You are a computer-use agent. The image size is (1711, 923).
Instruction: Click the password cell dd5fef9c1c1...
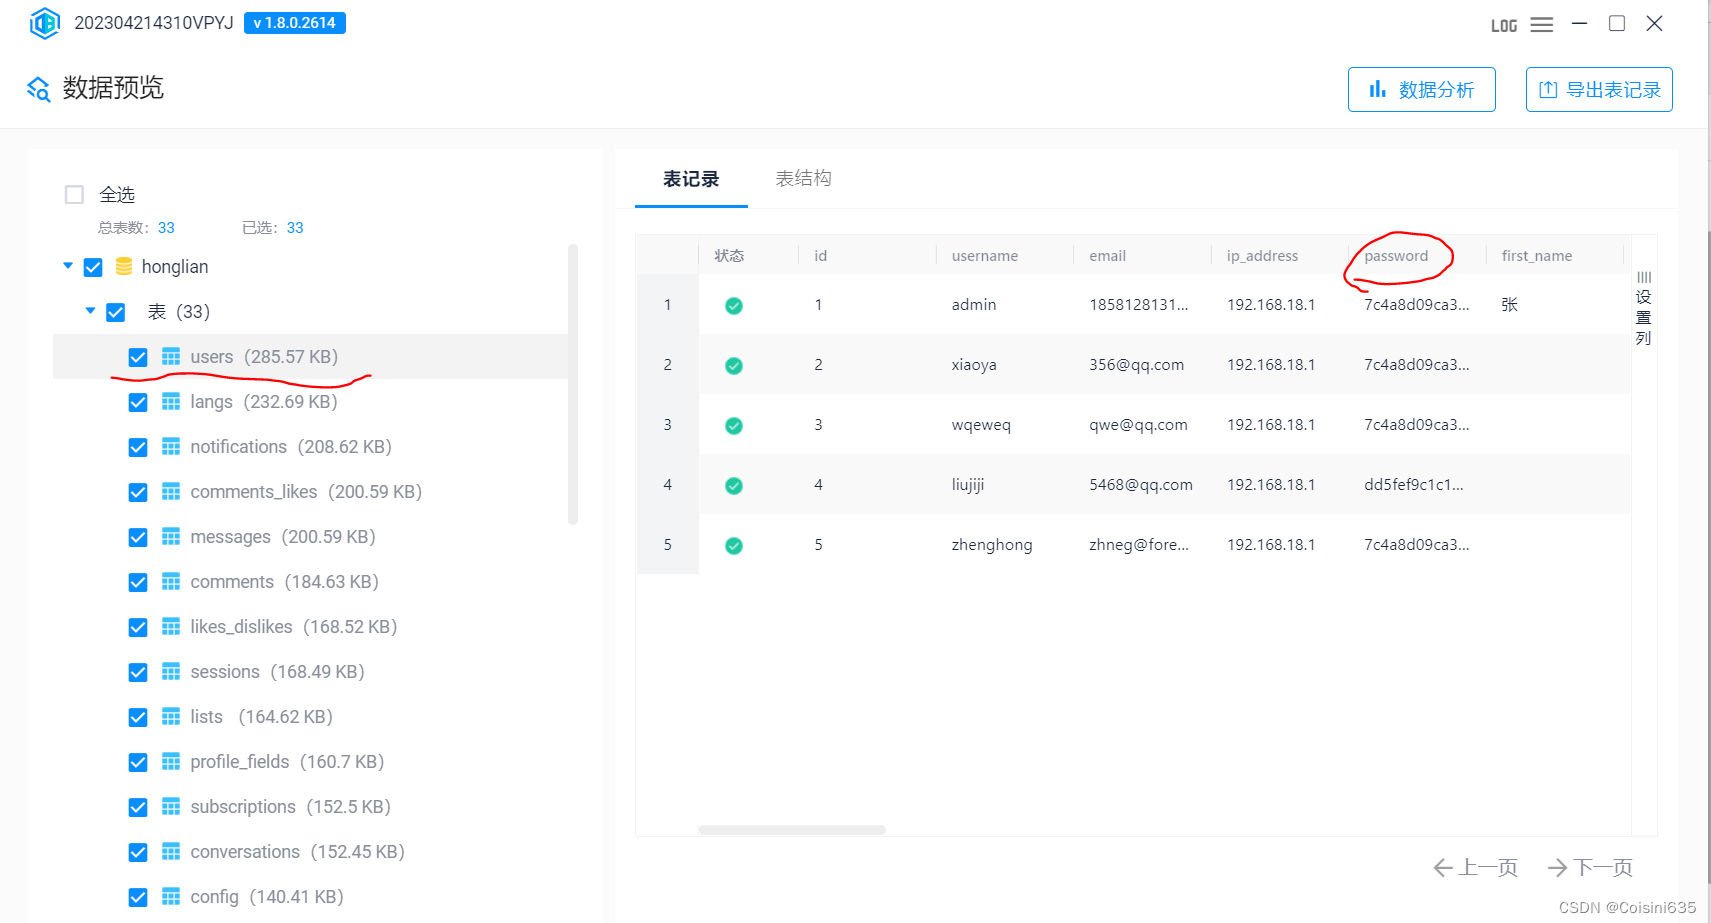coord(1414,485)
